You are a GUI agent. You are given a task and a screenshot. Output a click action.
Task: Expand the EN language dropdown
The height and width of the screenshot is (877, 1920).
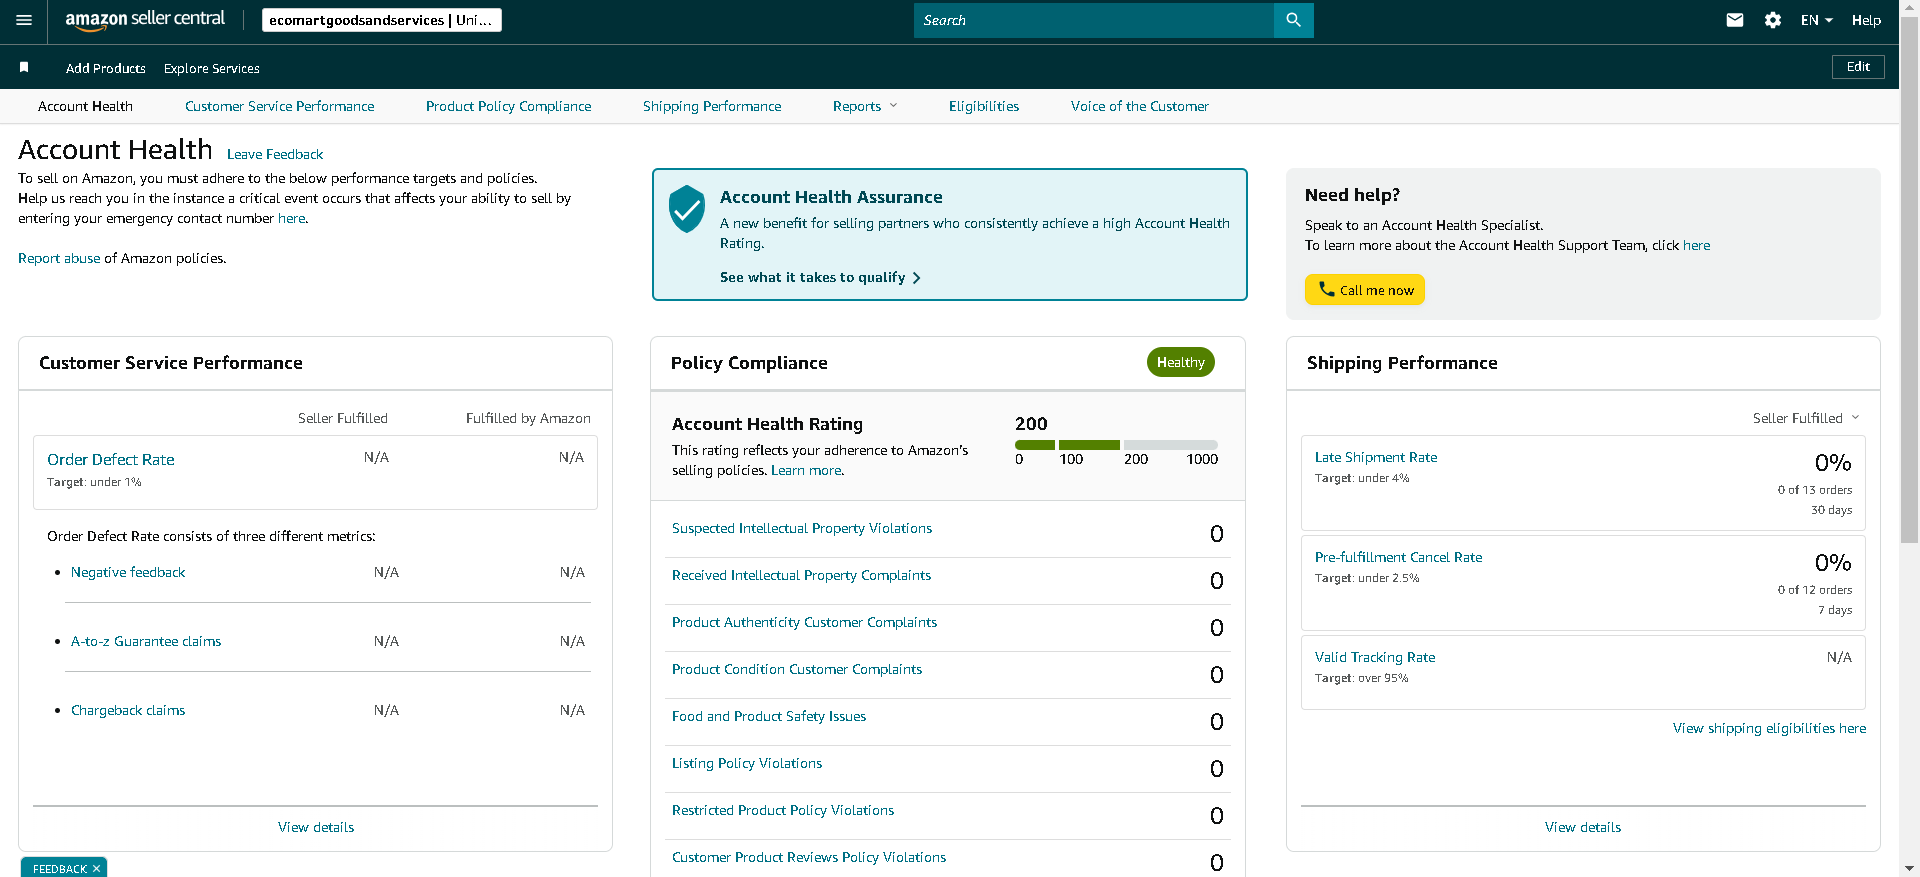1816,20
